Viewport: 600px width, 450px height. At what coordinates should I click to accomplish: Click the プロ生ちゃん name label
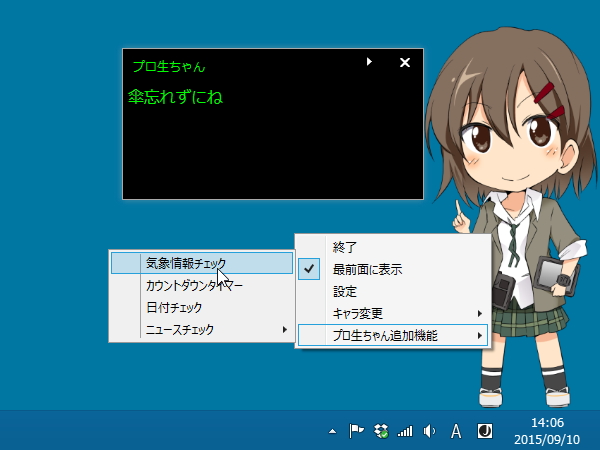169,67
